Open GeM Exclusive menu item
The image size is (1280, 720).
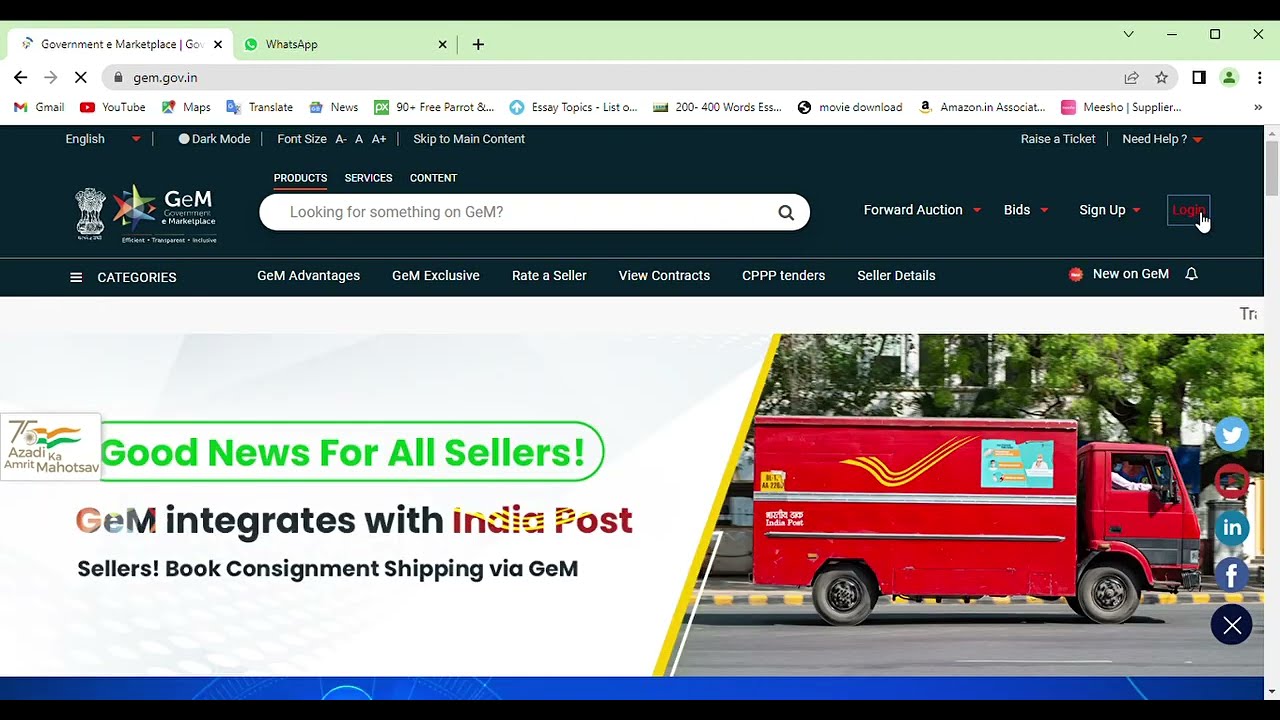pos(436,276)
